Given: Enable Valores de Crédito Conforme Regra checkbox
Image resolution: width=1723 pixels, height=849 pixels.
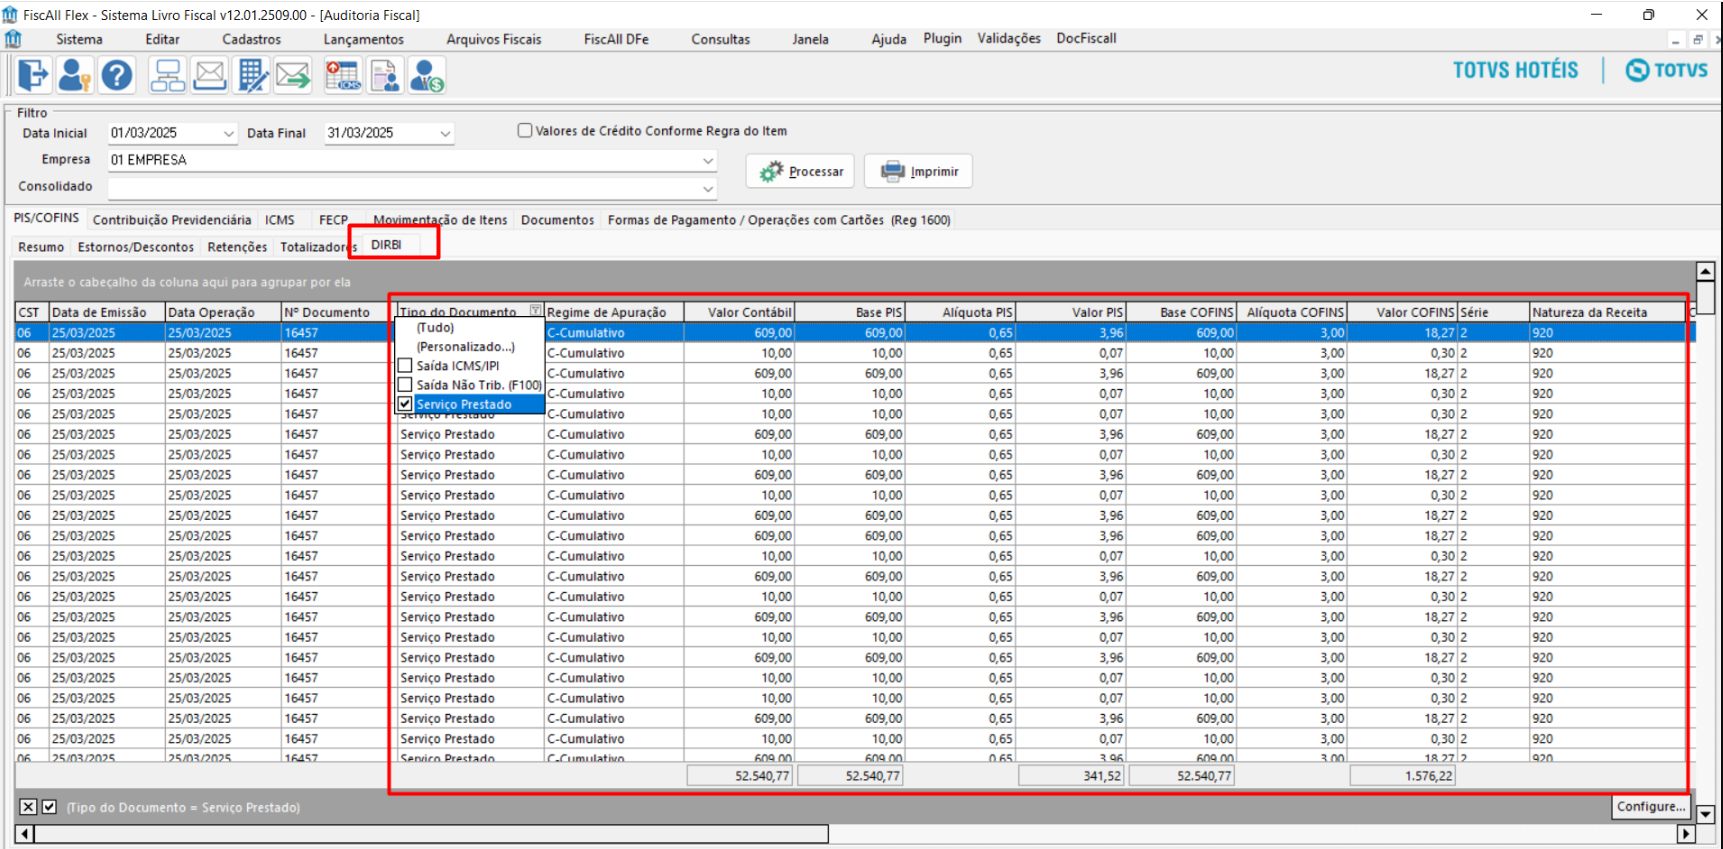Looking at the screenshot, I should (525, 131).
